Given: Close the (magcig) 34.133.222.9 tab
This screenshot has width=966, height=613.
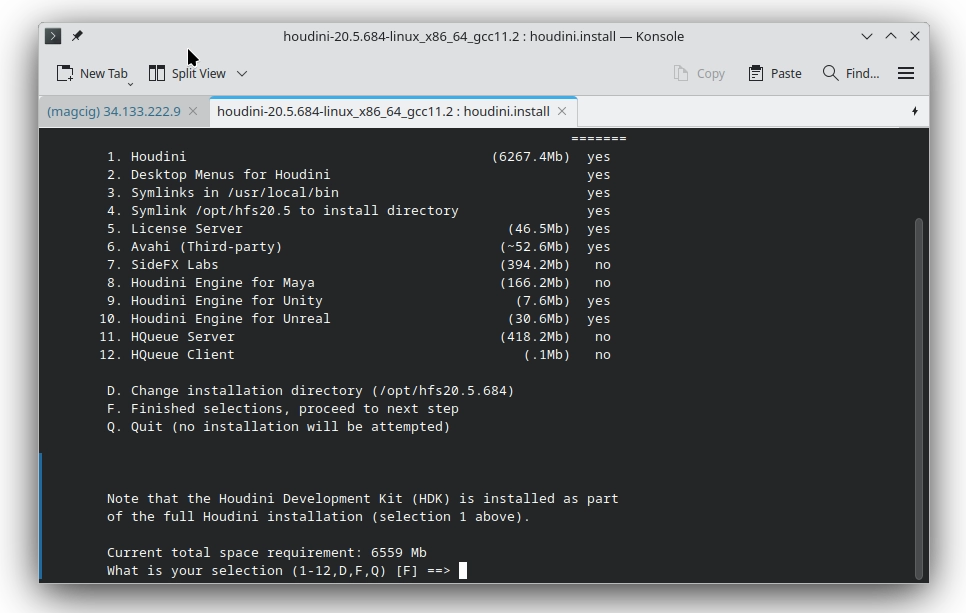Looking at the screenshot, I should pos(193,112).
